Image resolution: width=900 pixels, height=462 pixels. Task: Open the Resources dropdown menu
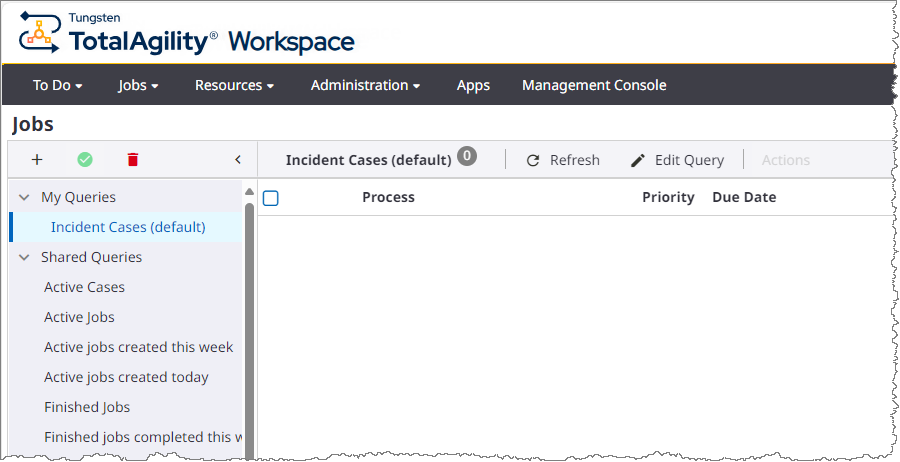(x=234, y=86)
